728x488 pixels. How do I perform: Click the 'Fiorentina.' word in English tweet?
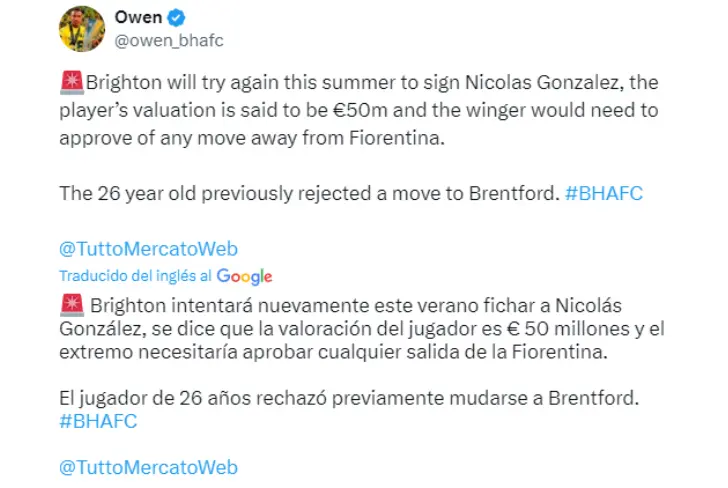(x=397, y=138)
